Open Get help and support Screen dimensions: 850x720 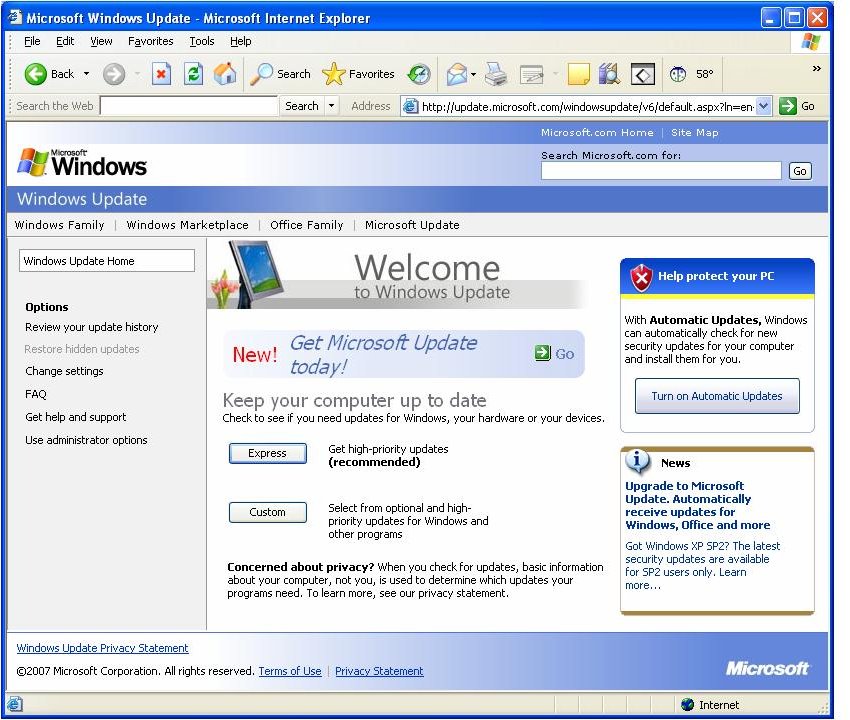click(x=75, y=417)
